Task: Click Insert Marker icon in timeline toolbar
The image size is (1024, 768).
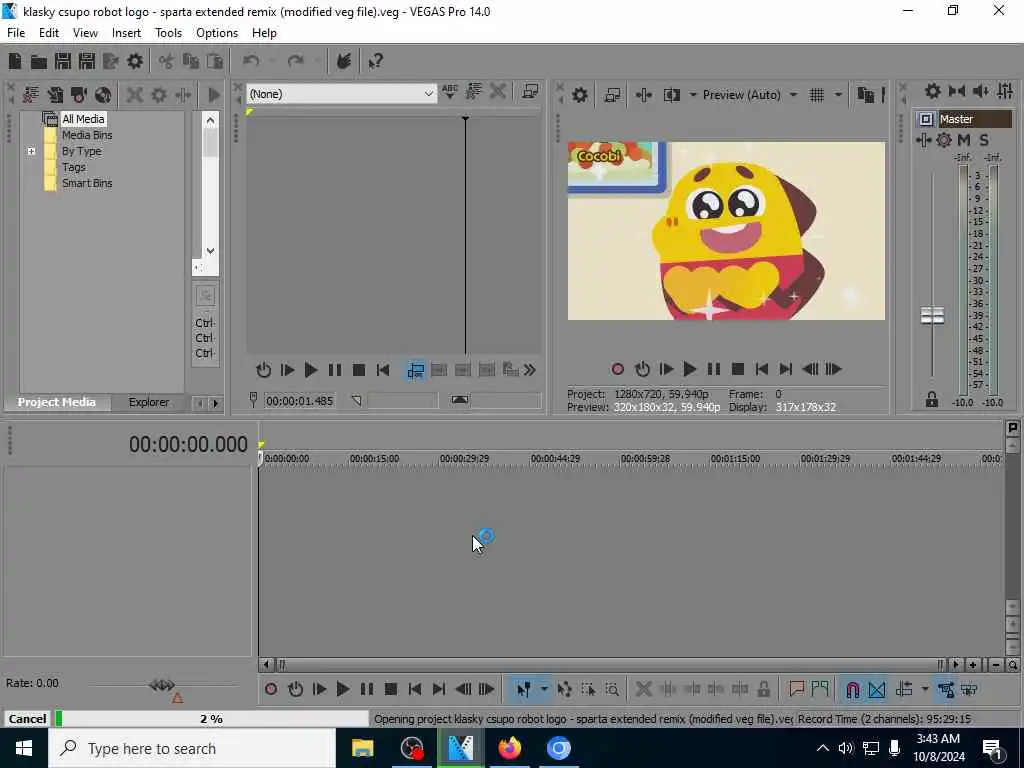Action: click(796, 689)
